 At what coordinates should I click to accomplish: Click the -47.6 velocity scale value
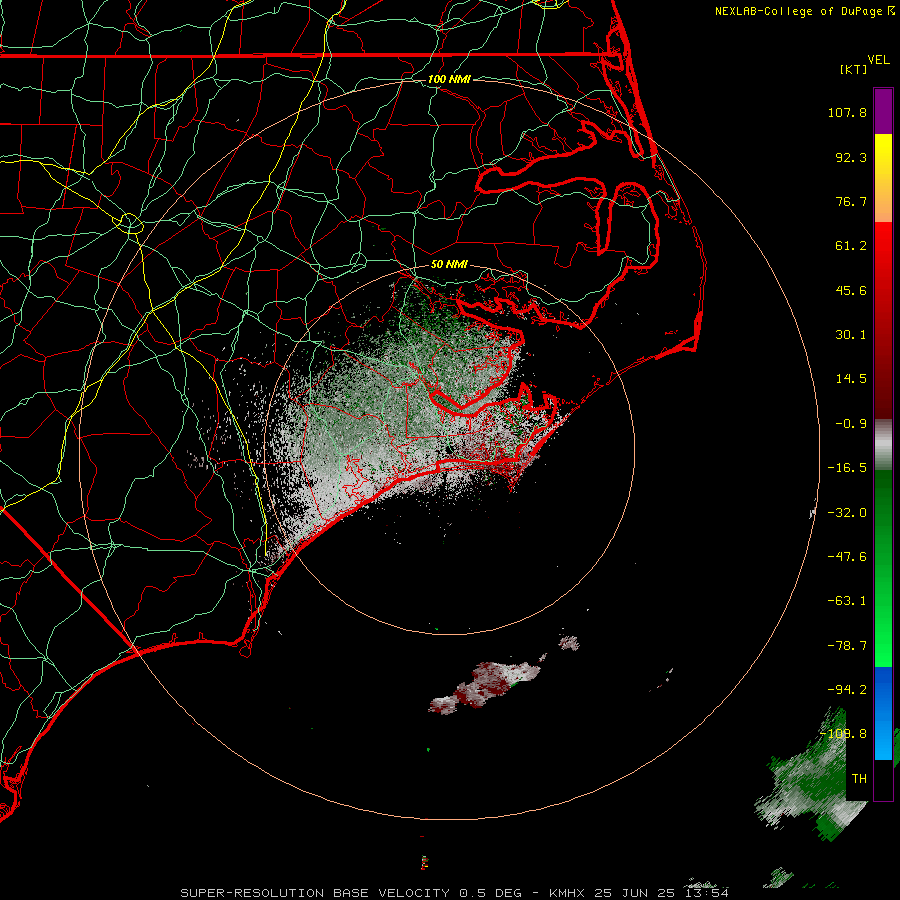point(847,557)
